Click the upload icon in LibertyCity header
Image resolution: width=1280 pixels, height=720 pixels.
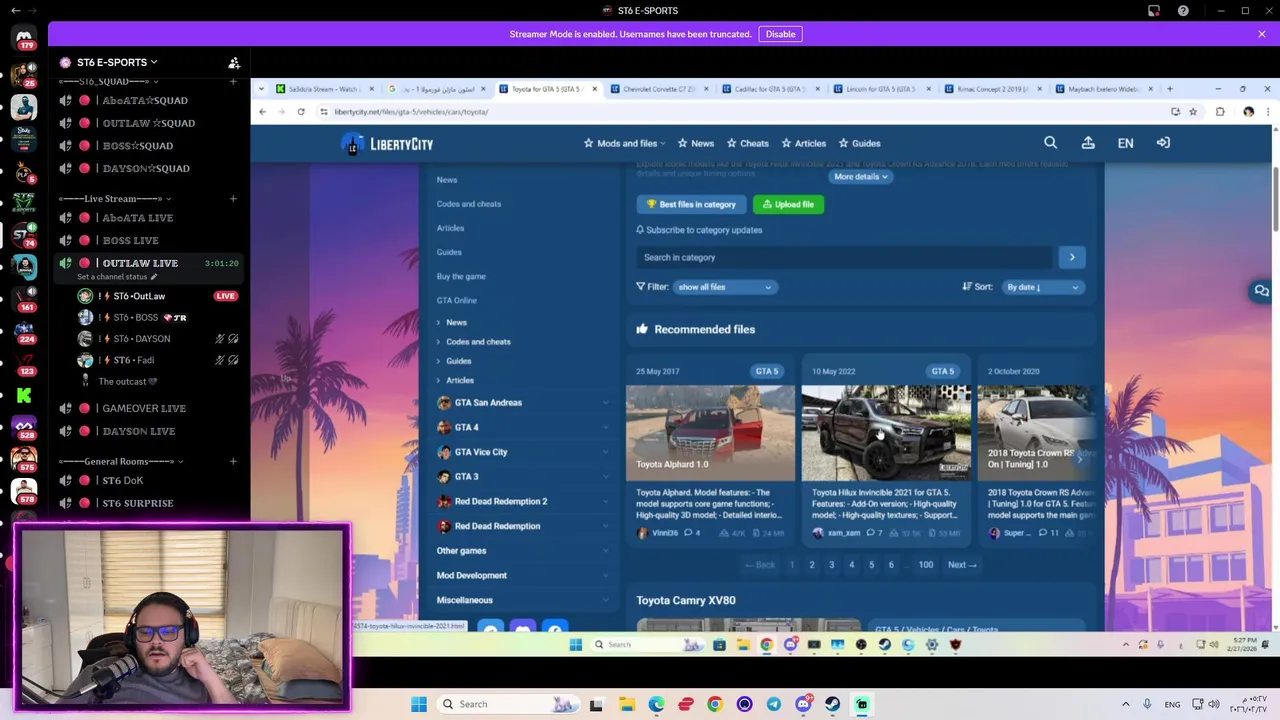pyautogui.click(x=1088, y=143)
